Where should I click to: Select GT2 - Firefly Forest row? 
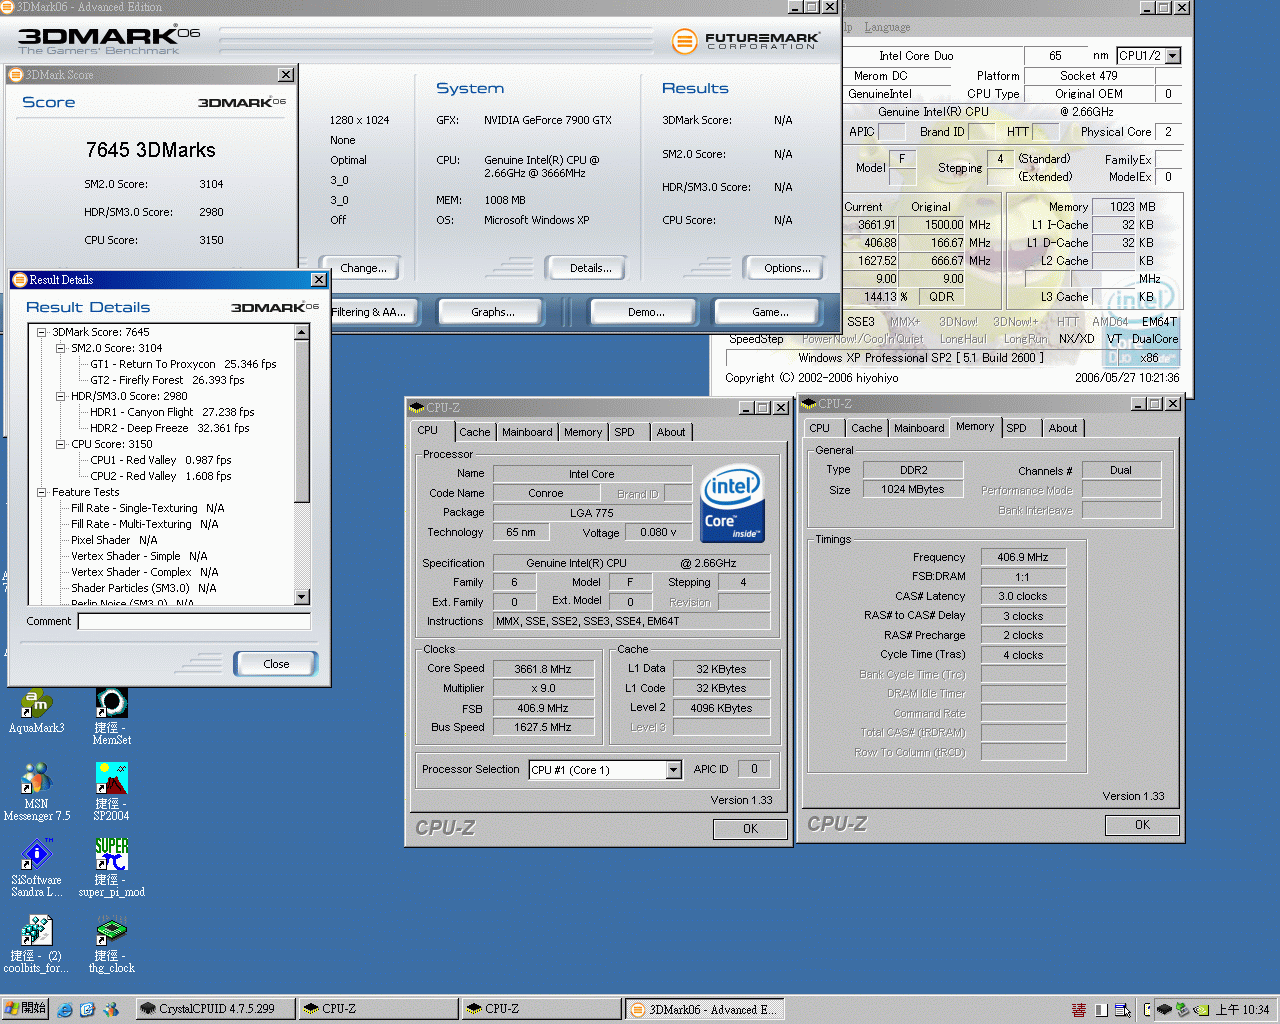(x=167, y=380)
